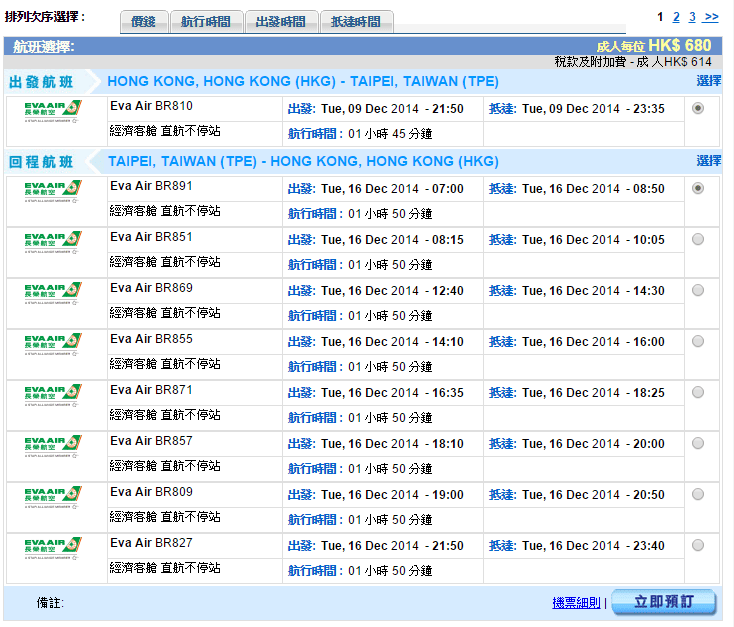Sort by 航行時間 tab
This screenshot has height=627, width=734.
tap(206, 22)
